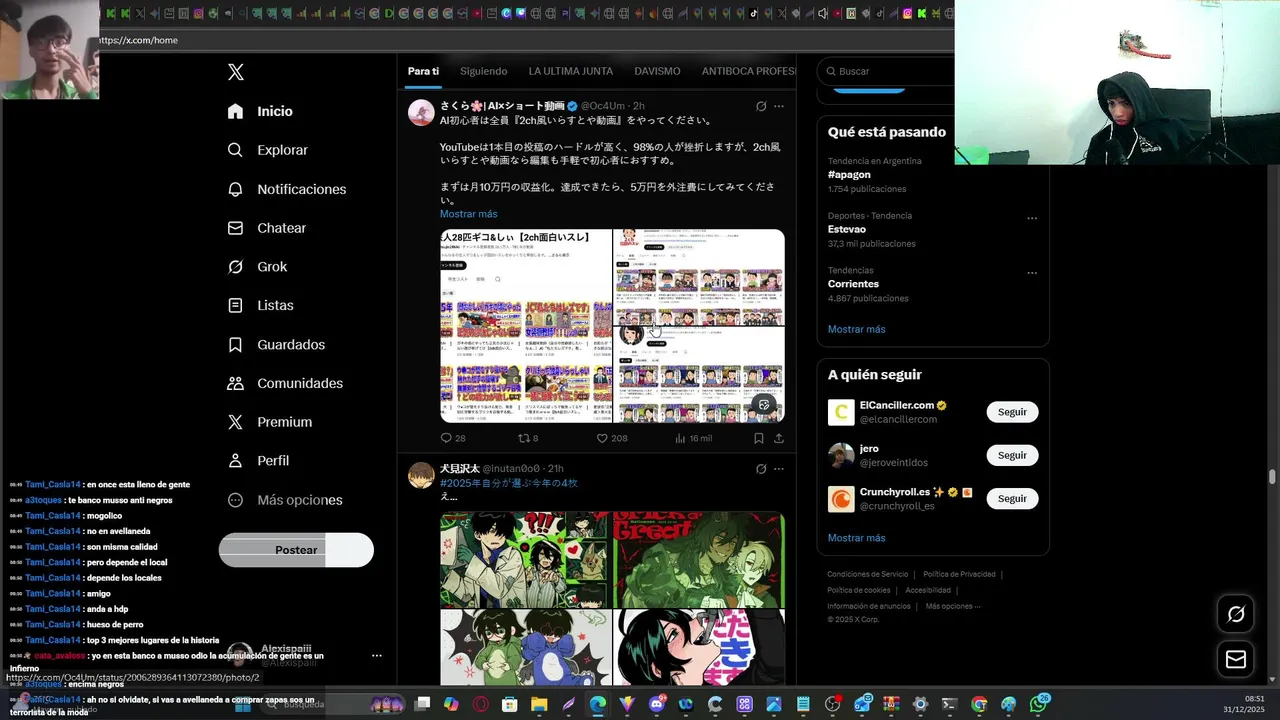Show more follow suggestions via Mostrar más
This screenshot has width=1280, height=720.
[x=856, y=538]
